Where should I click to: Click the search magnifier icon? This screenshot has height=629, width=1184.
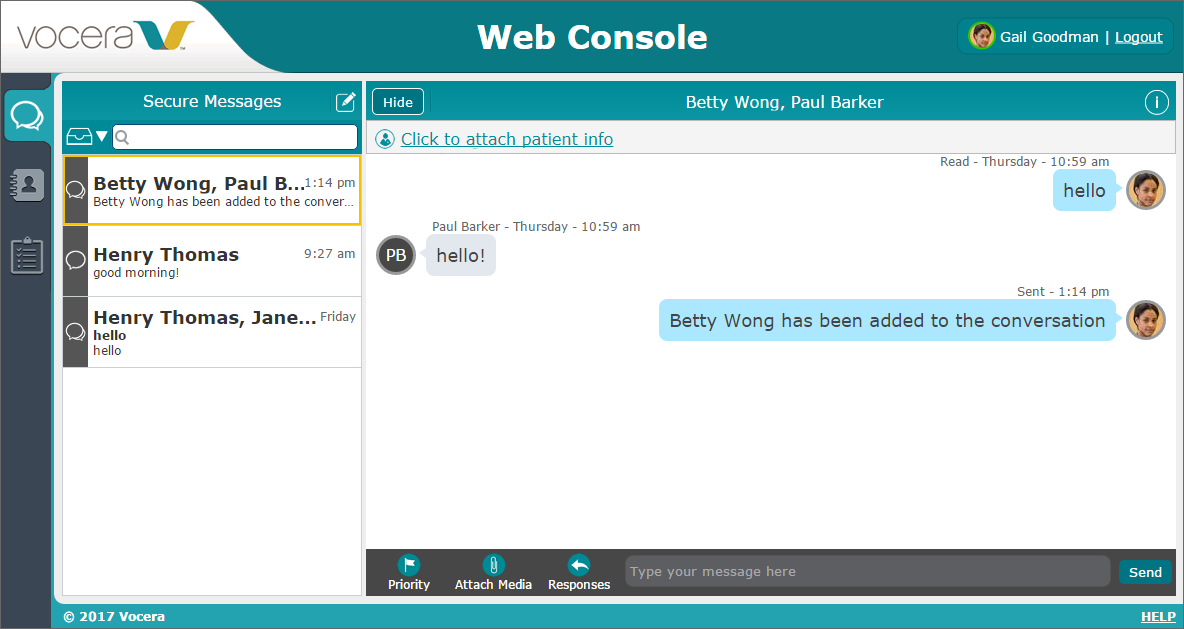point(122,137)
